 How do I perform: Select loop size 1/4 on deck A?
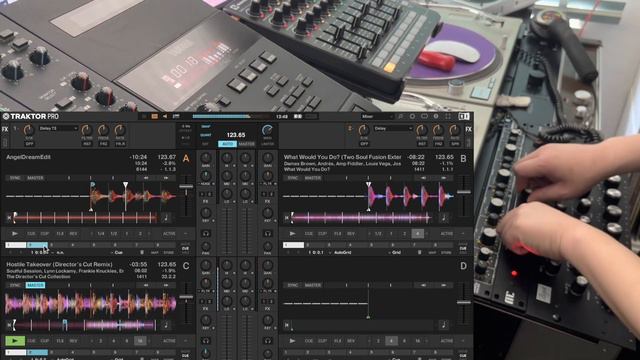[100, 234]
